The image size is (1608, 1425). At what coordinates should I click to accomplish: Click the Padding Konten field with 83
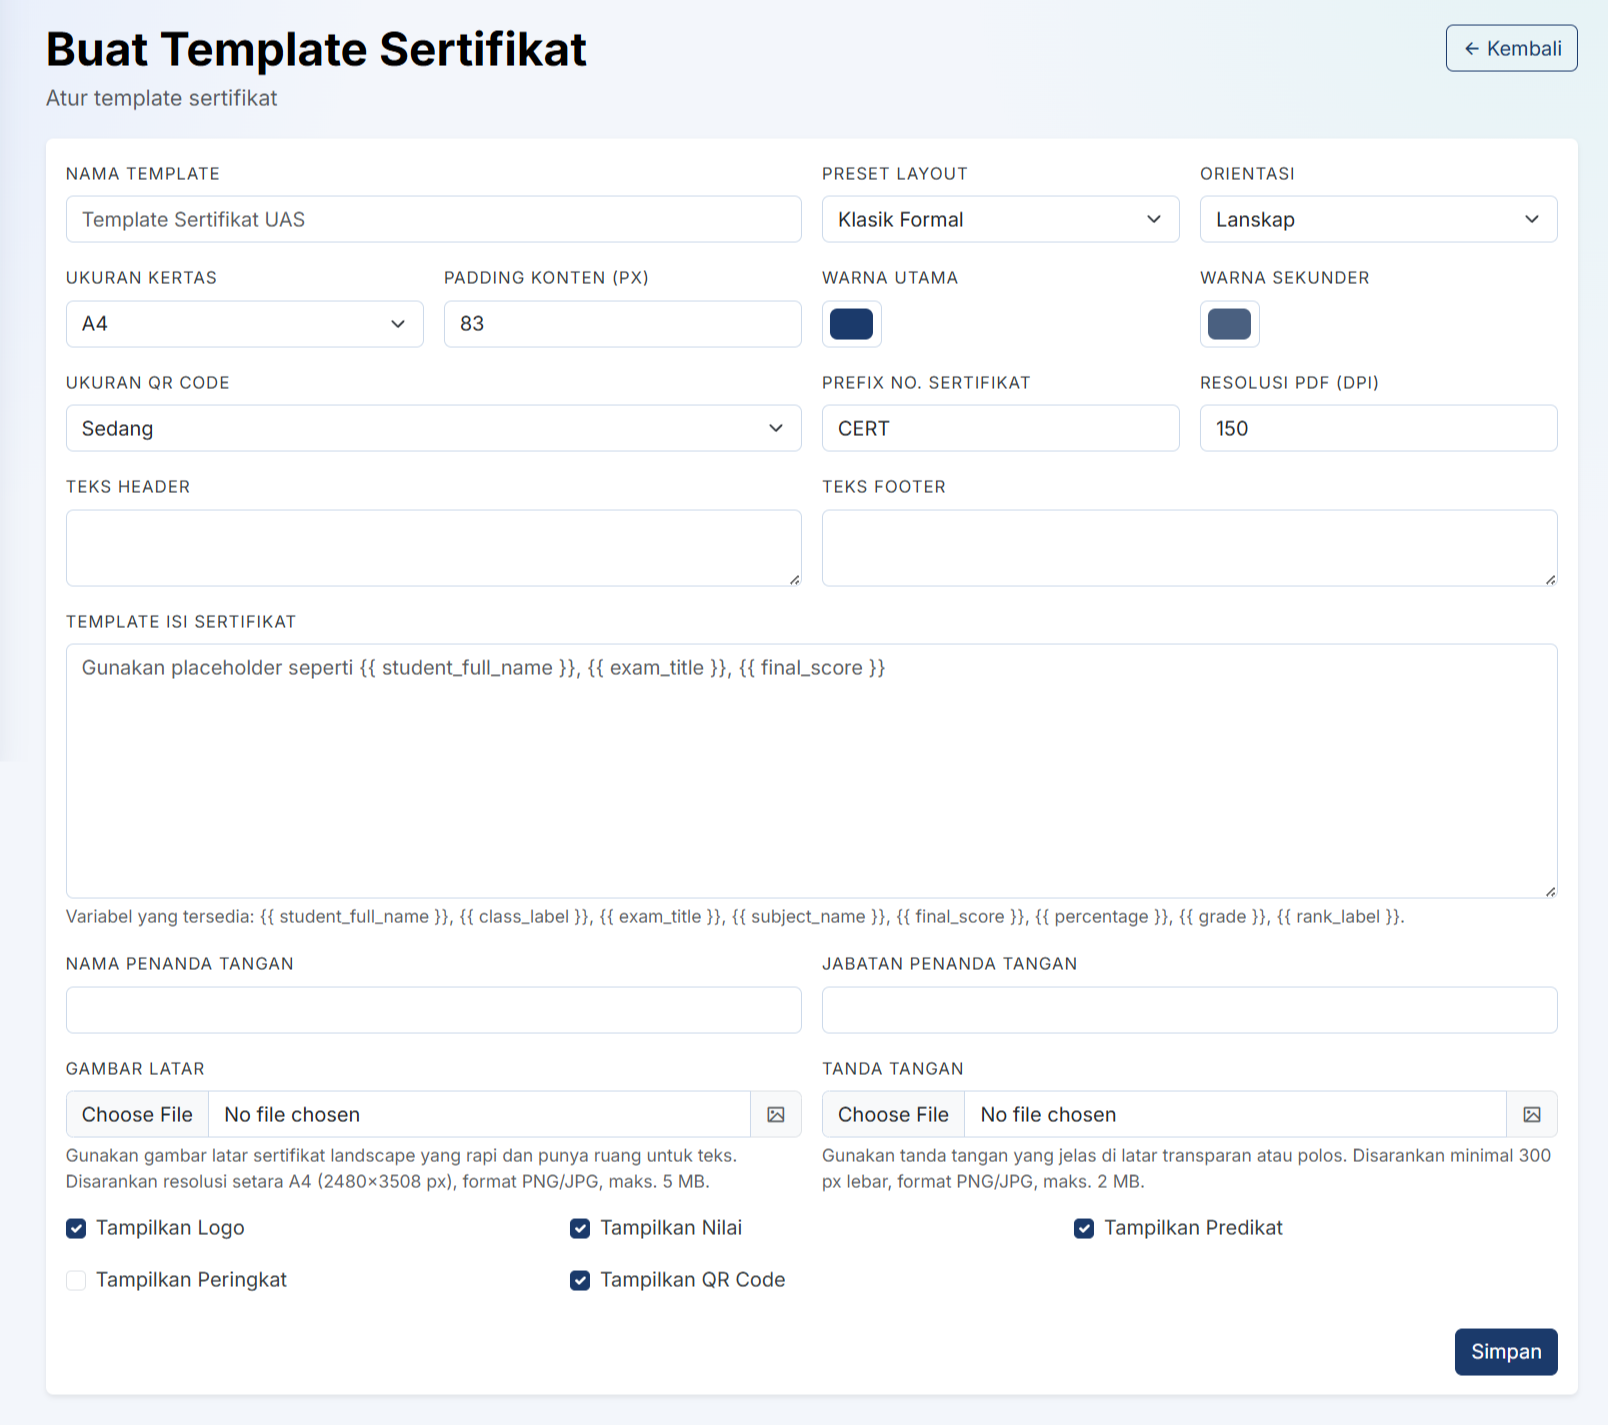click(x=622, y=324)
